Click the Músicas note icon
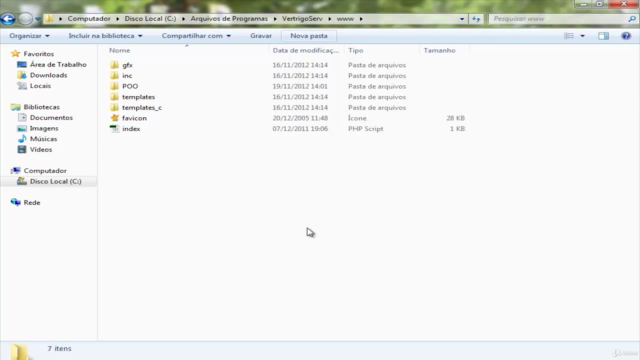 [22, 139]
